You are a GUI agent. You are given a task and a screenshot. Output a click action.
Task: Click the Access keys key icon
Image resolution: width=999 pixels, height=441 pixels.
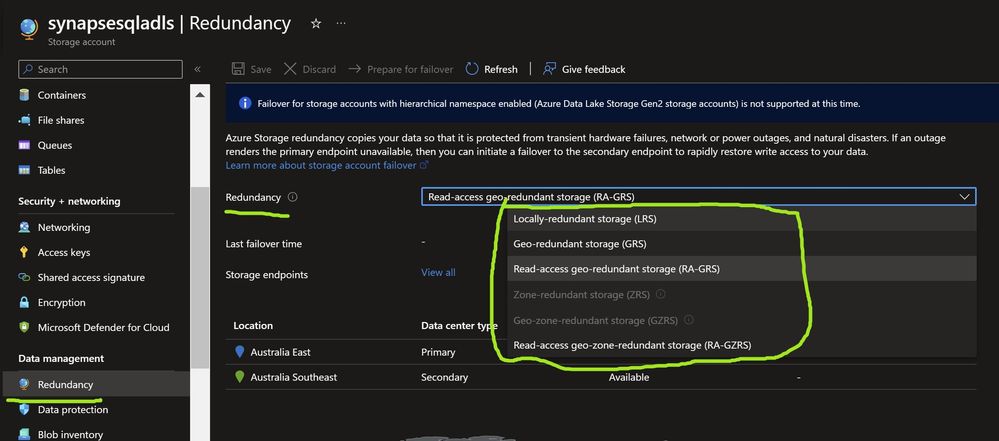click(x=24, y=252)
